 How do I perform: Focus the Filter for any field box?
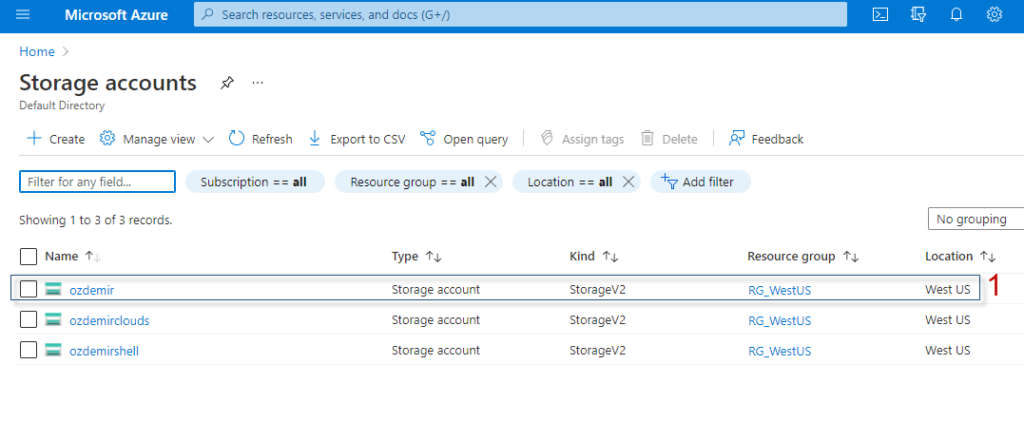coord(97,182)
